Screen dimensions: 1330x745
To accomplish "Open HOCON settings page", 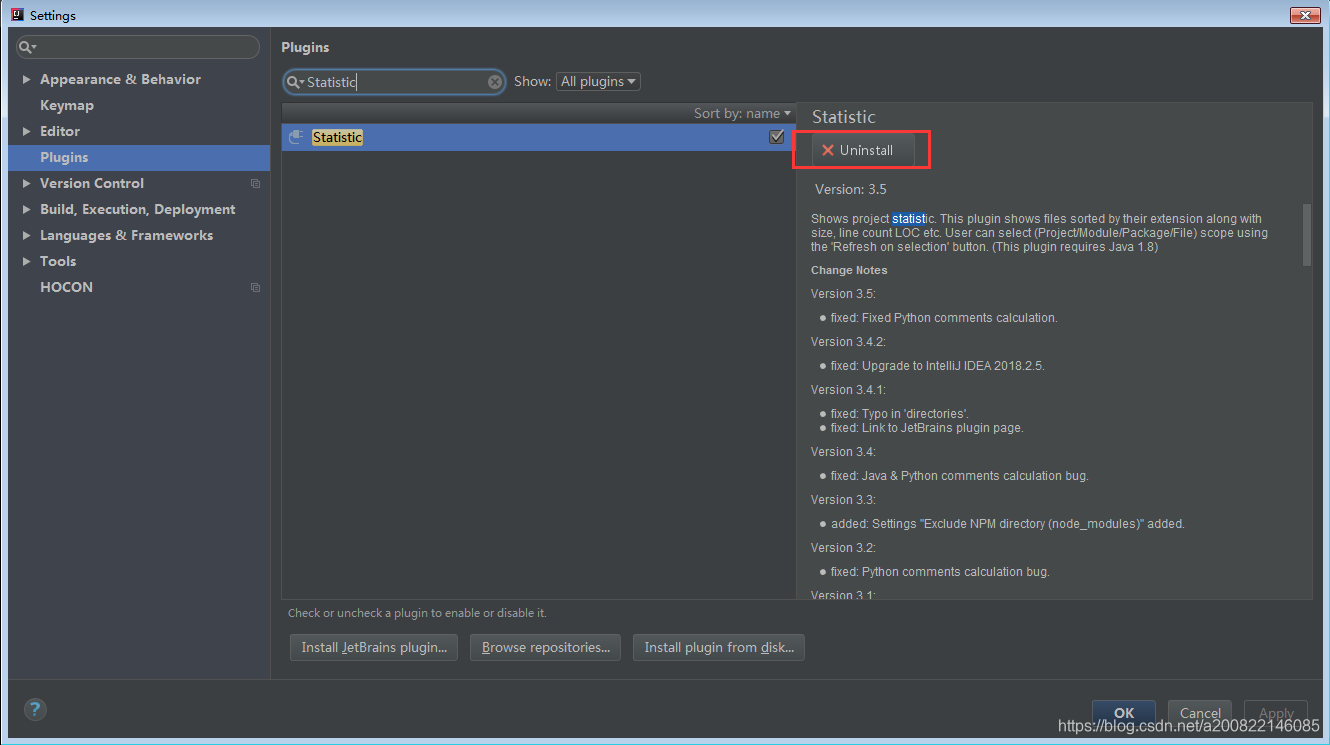I will coord(66,287).
